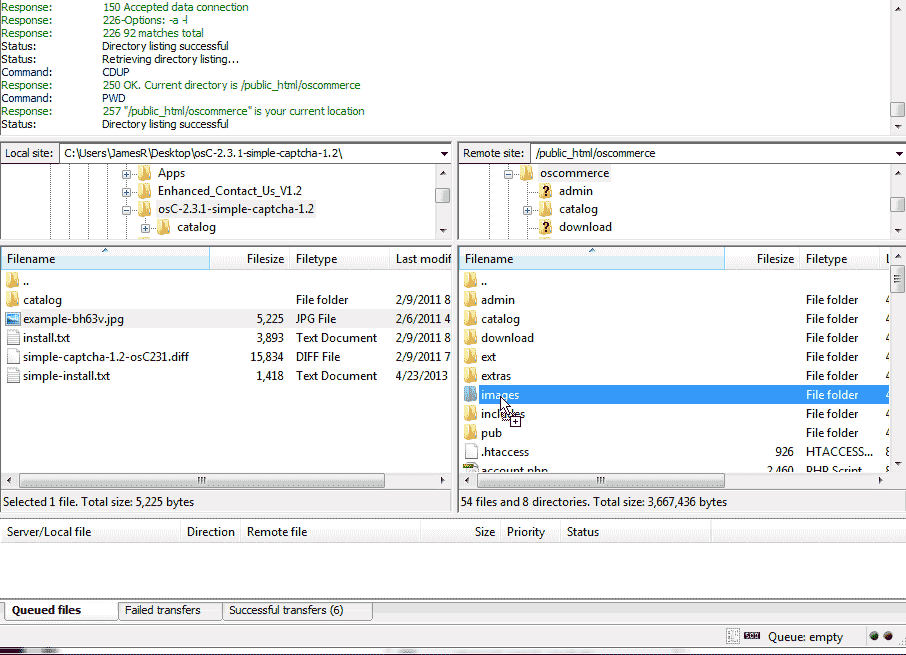Click remote extras folder icon

[x=471, y=376]
